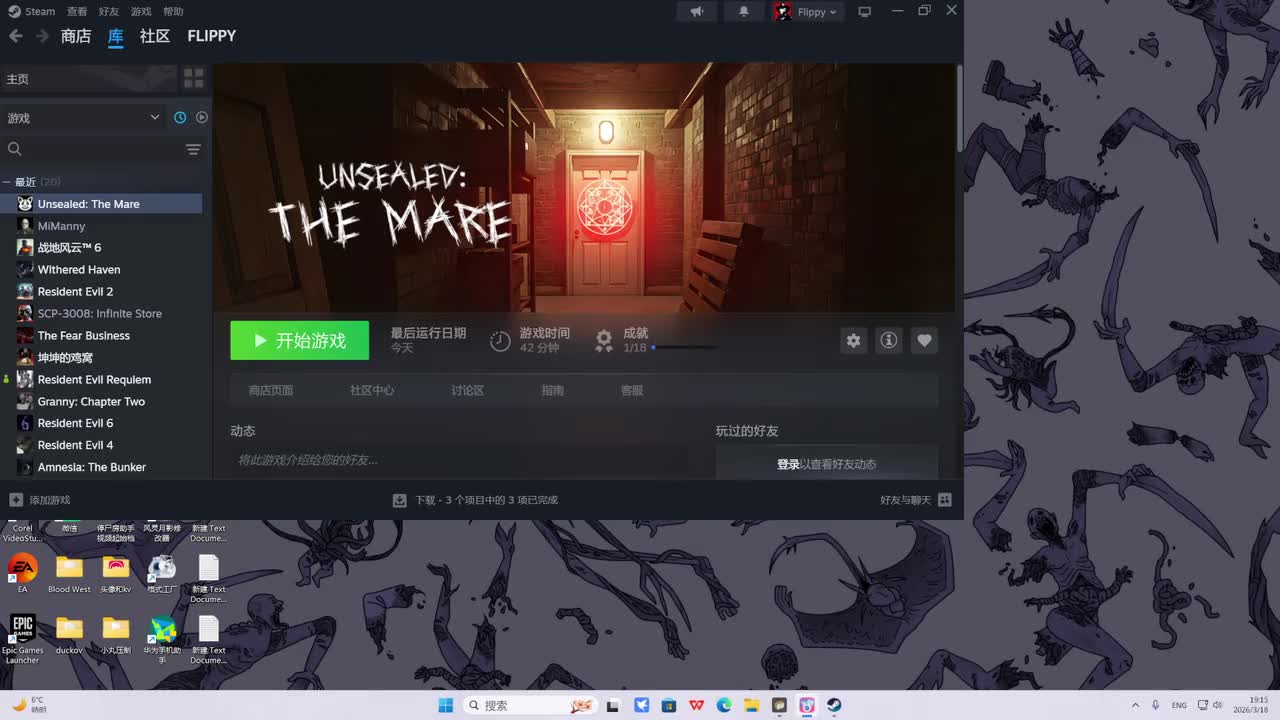
Task: Collapse the 最近 games section
Action: (x=7, y=182)
